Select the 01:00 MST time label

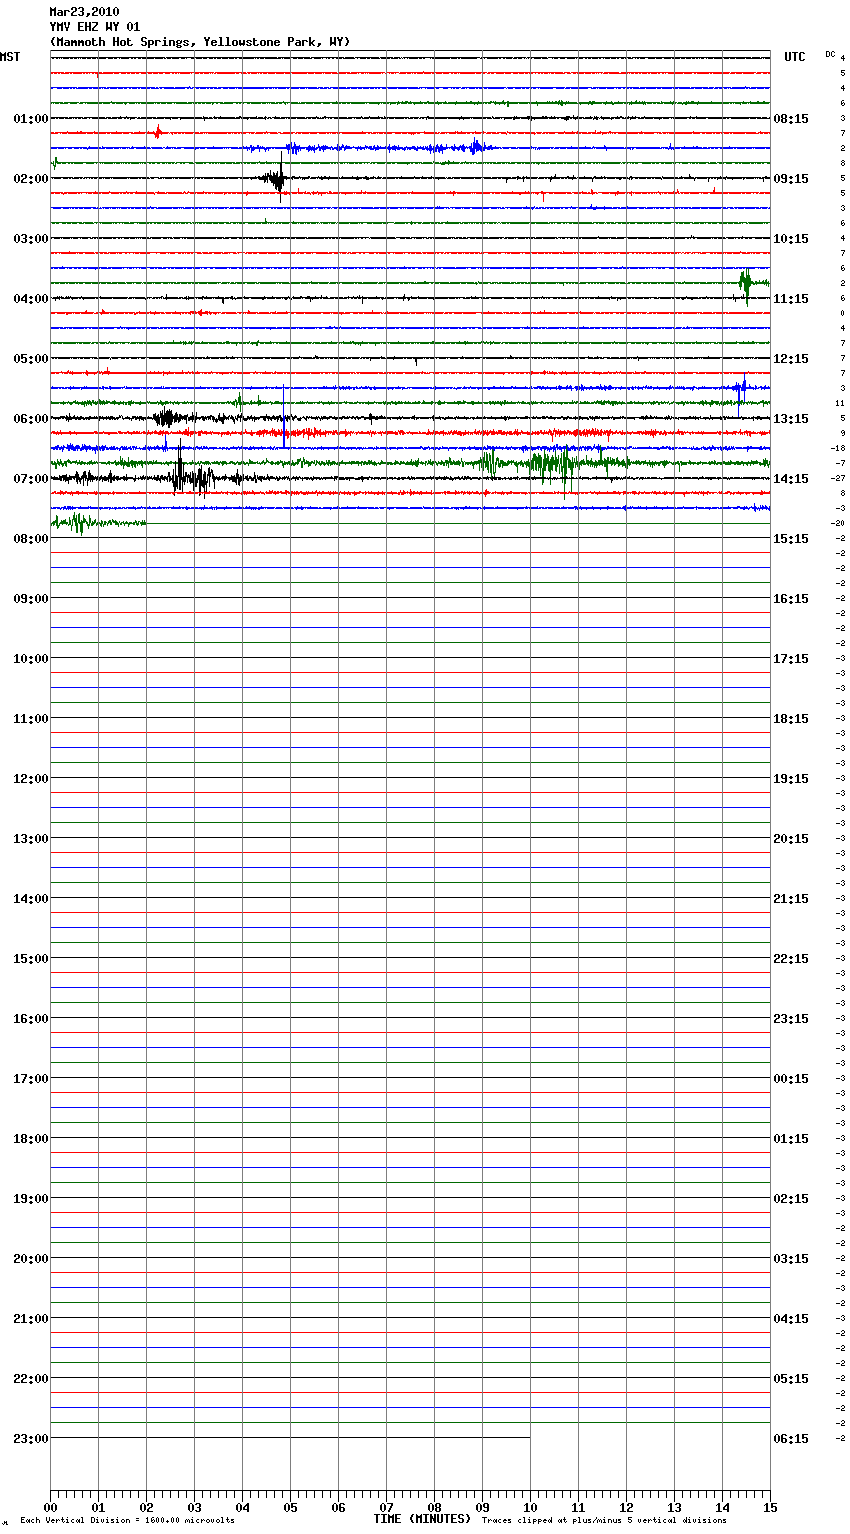(x=31, y=119)
